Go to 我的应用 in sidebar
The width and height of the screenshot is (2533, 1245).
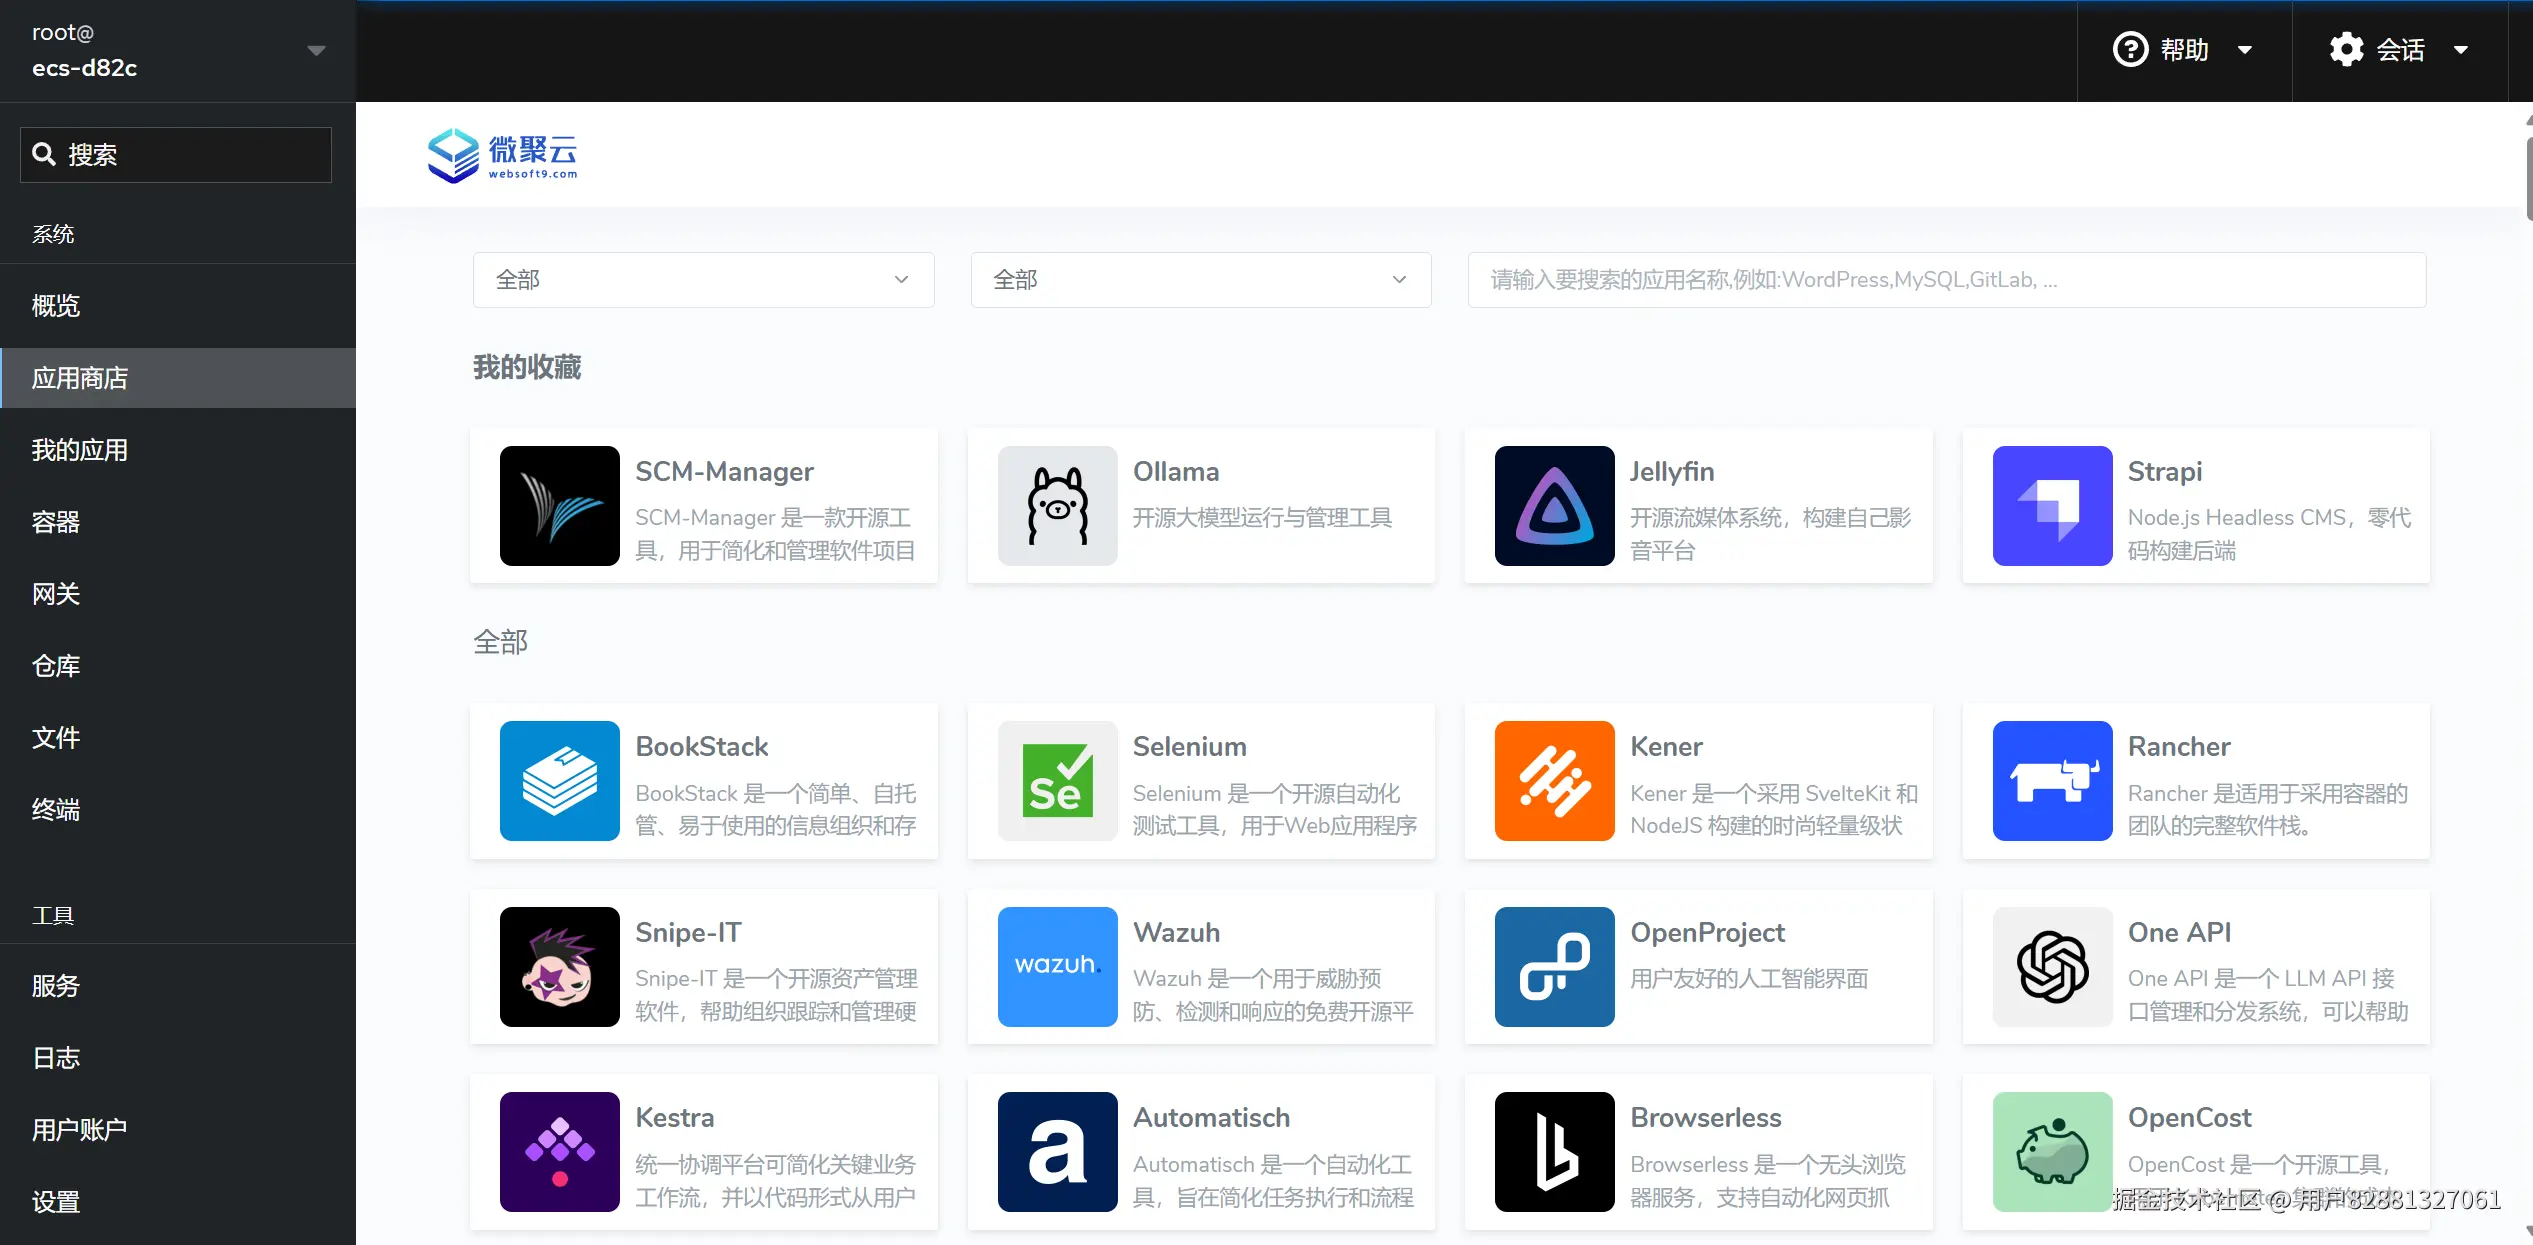click(x=80, y=450)
